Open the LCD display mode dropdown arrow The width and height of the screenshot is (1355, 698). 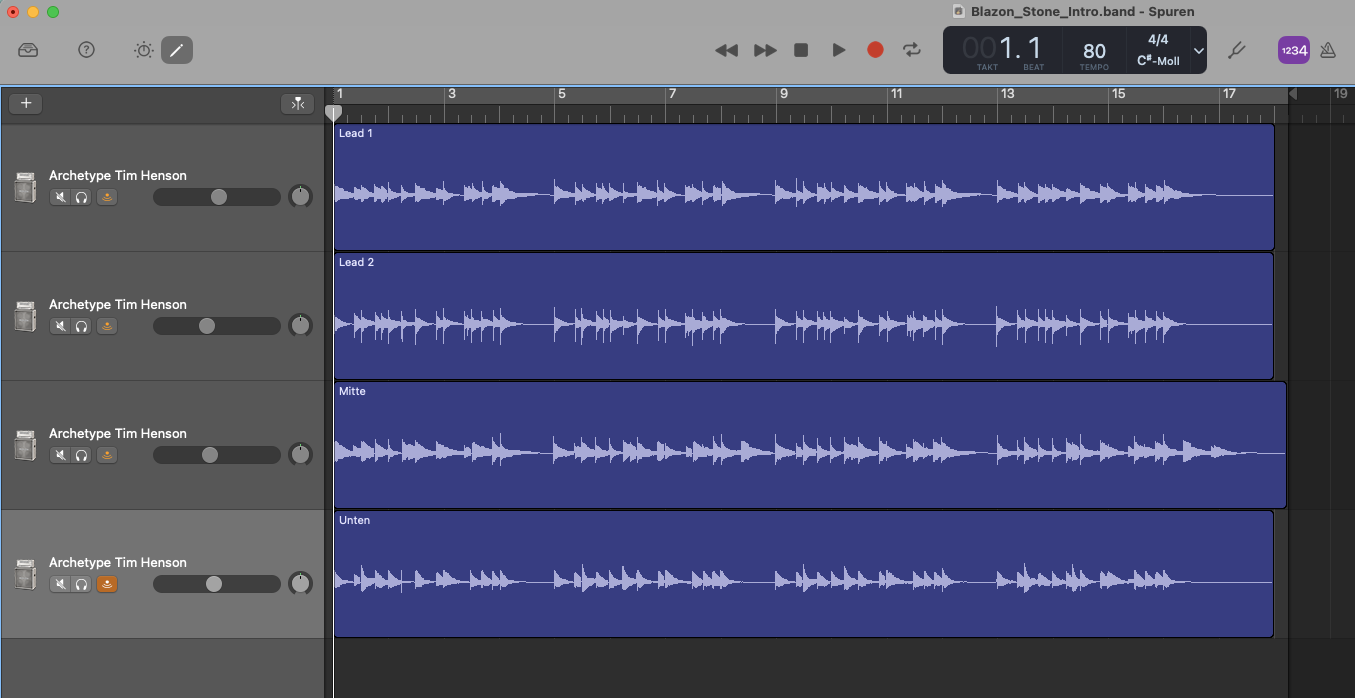click(x=1199, y=51)
